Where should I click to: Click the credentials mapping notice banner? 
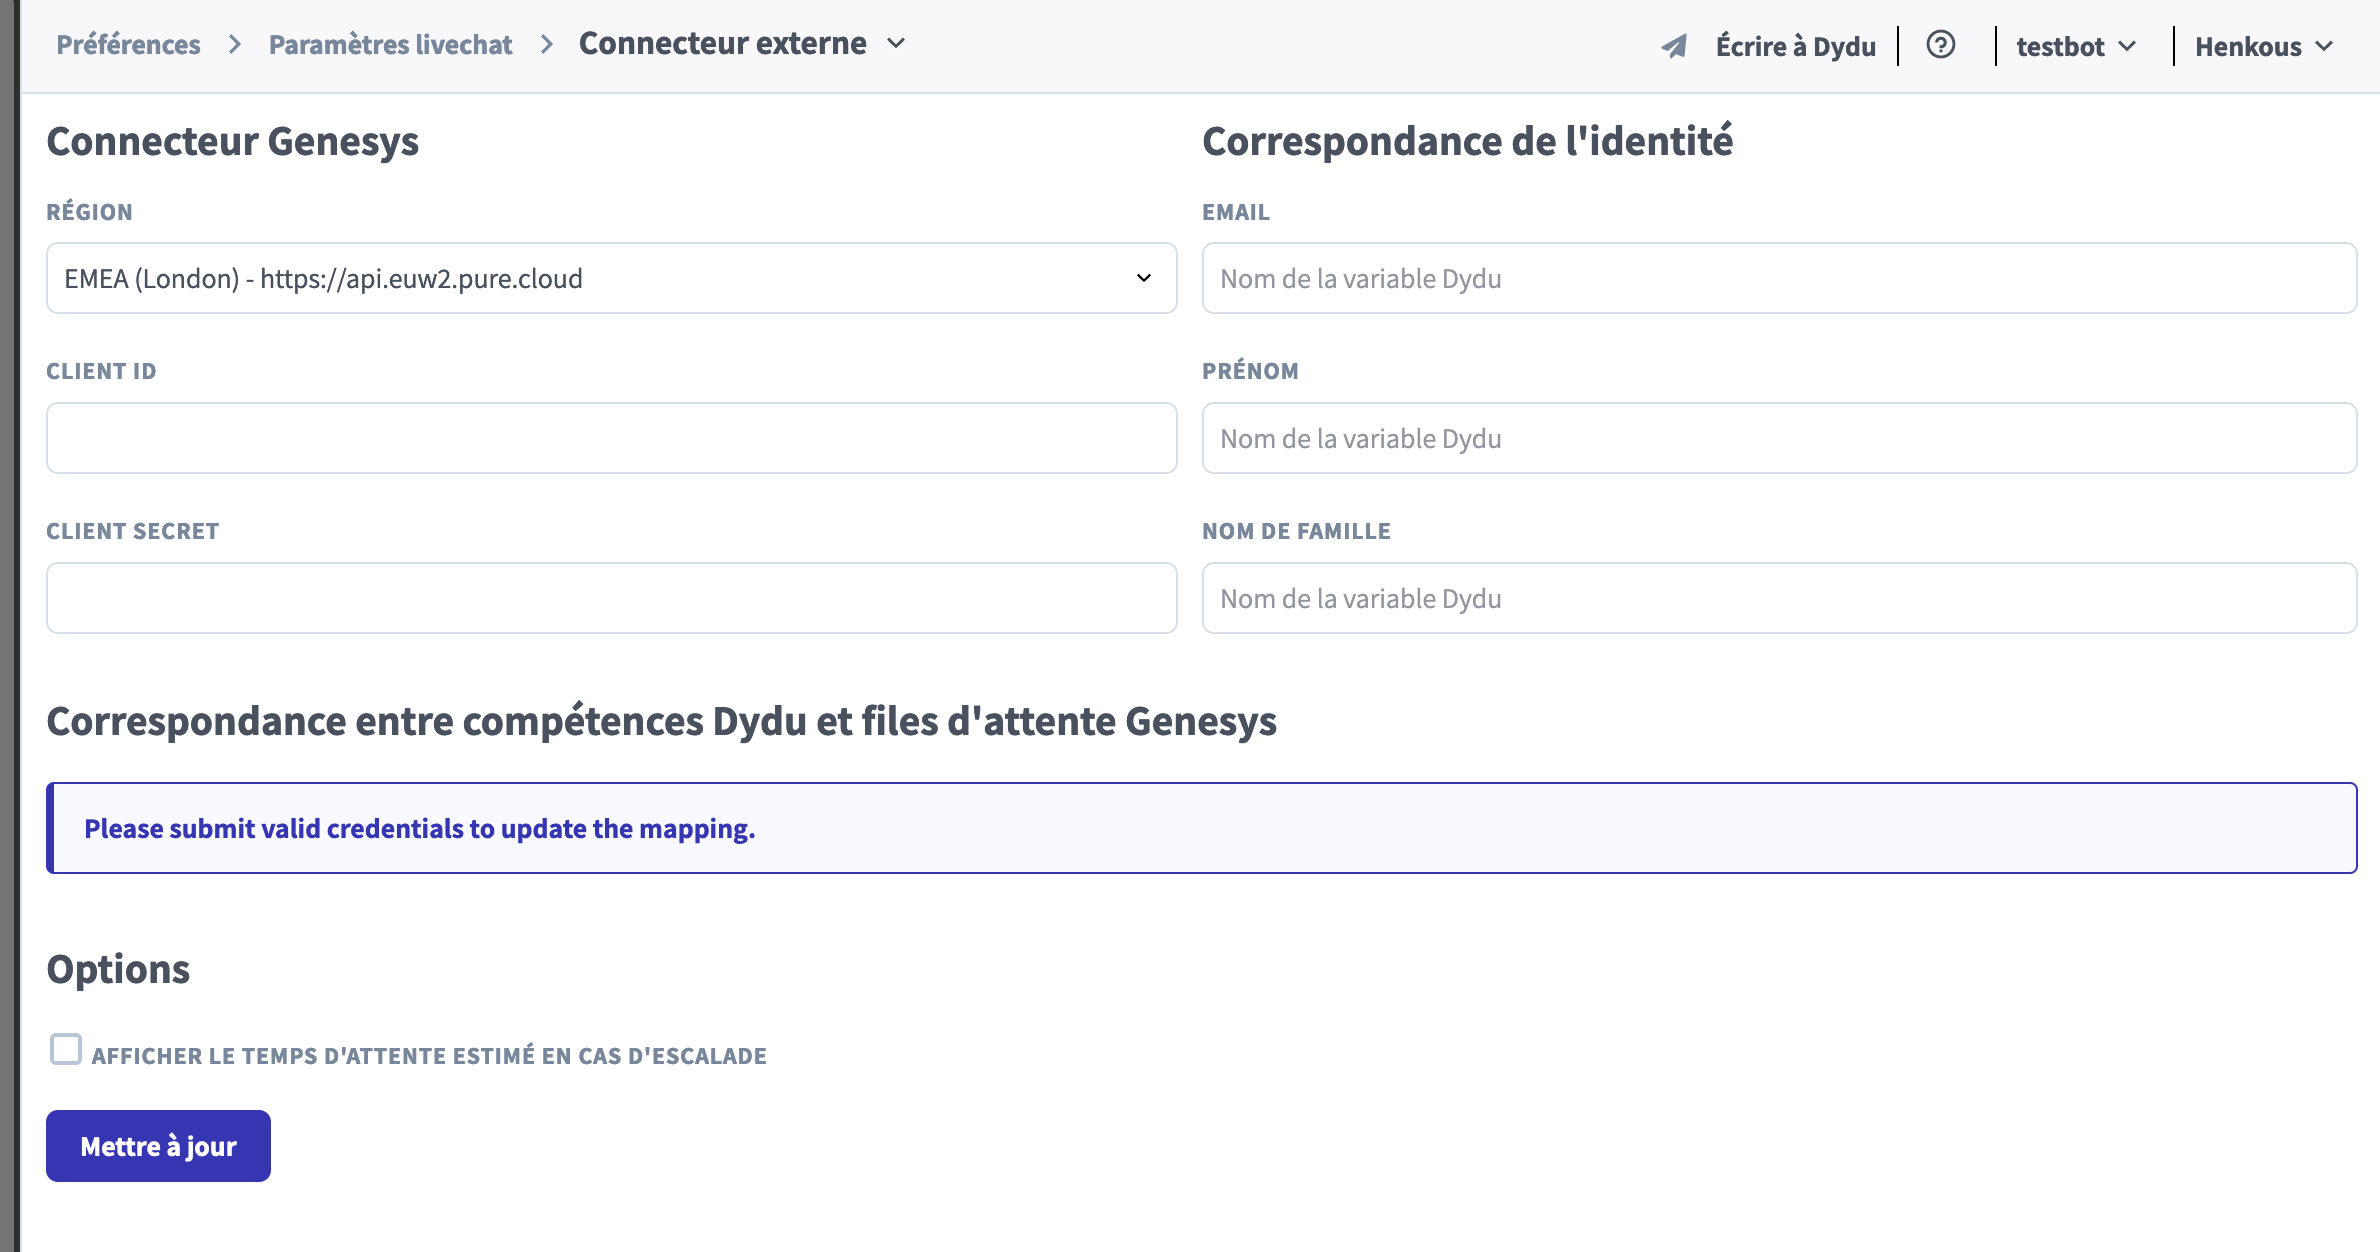pyautogui.click(x=1201, y=828)
